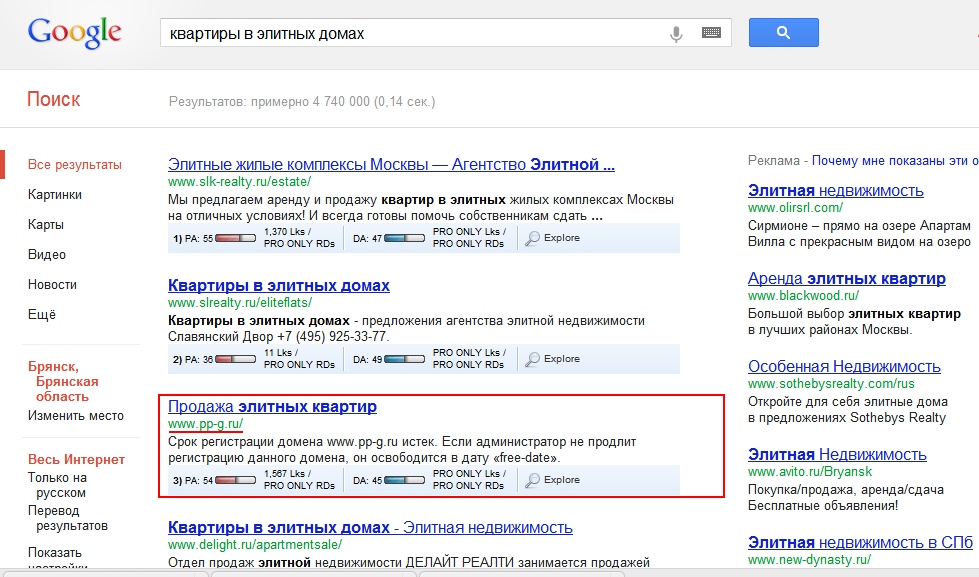This screenshot has height=577, width=979.
Task: Click Брянск, Брянская область location
Action: click(x=63, y=382)
